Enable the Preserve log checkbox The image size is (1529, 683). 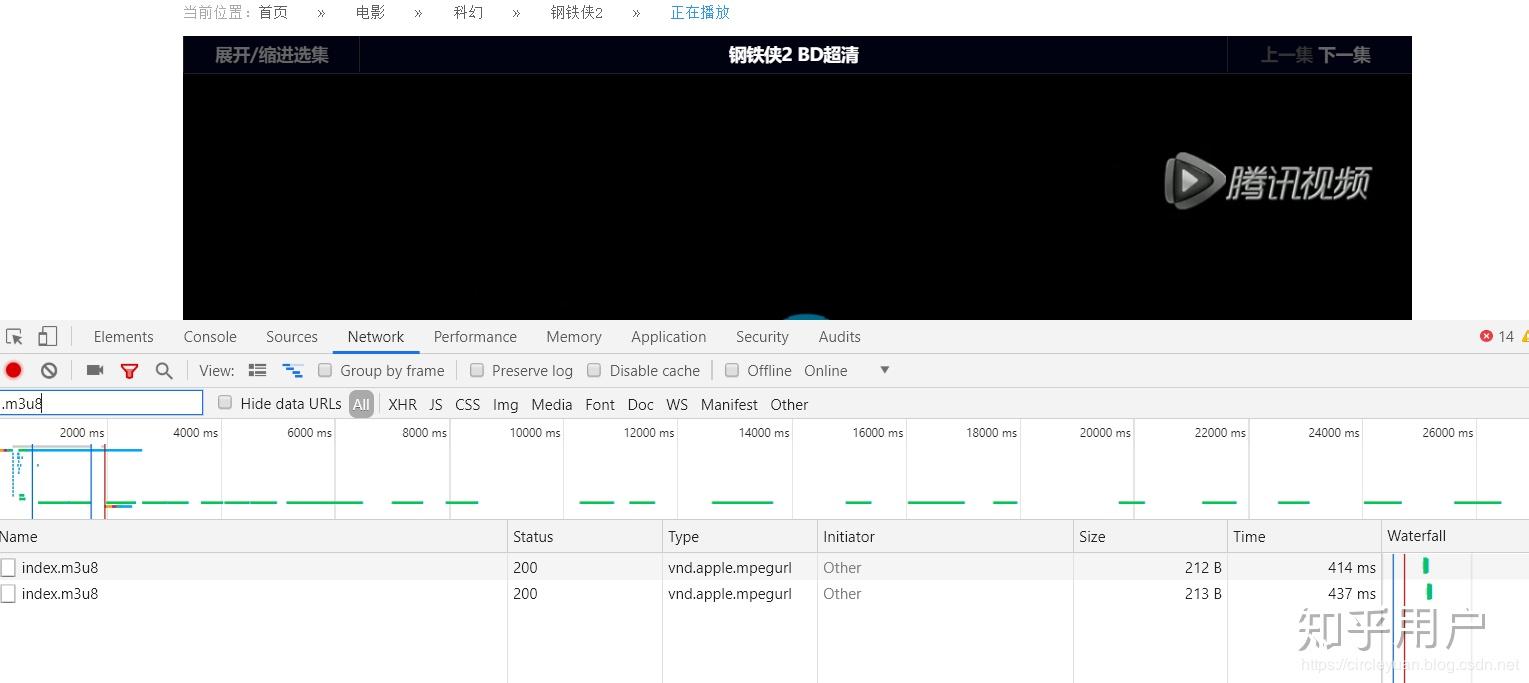(x=477, y=370)
